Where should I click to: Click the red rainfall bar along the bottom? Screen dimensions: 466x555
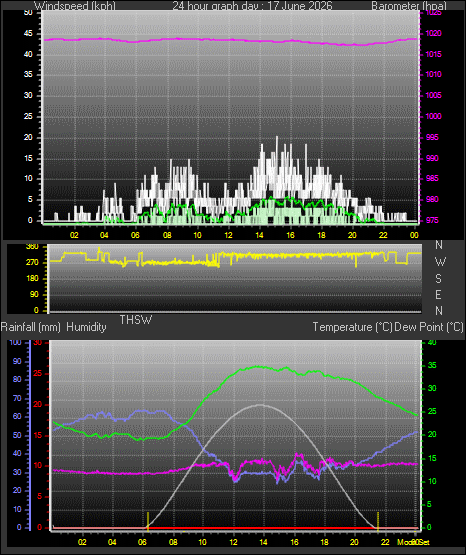tap(262, 528)
